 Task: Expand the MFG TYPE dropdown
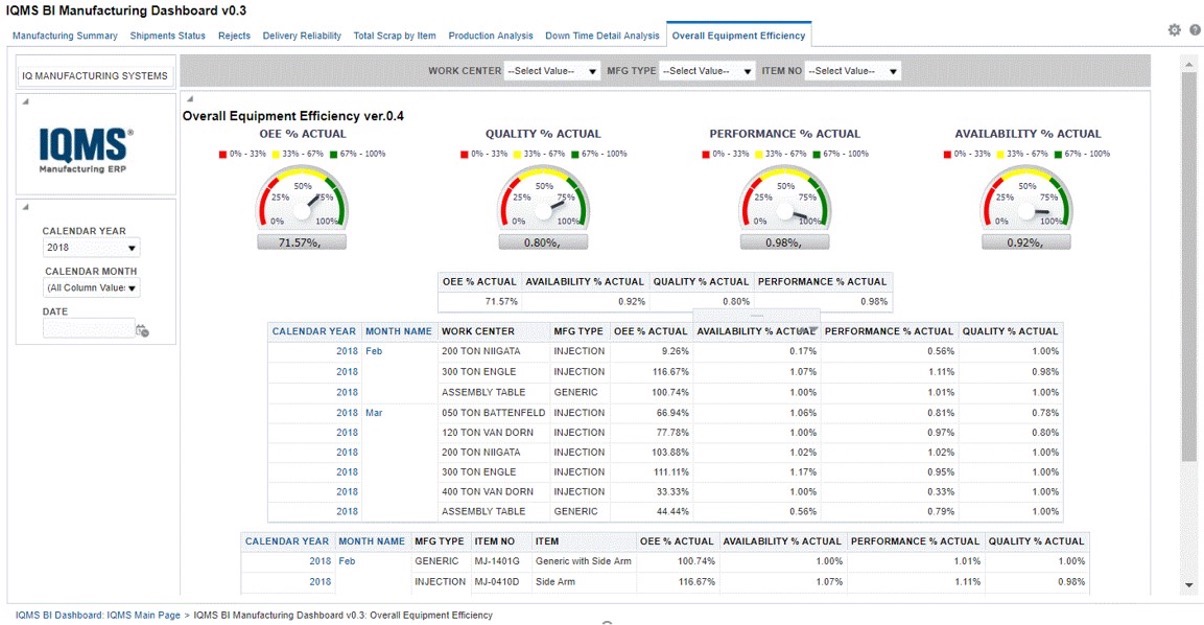[706, 71]
